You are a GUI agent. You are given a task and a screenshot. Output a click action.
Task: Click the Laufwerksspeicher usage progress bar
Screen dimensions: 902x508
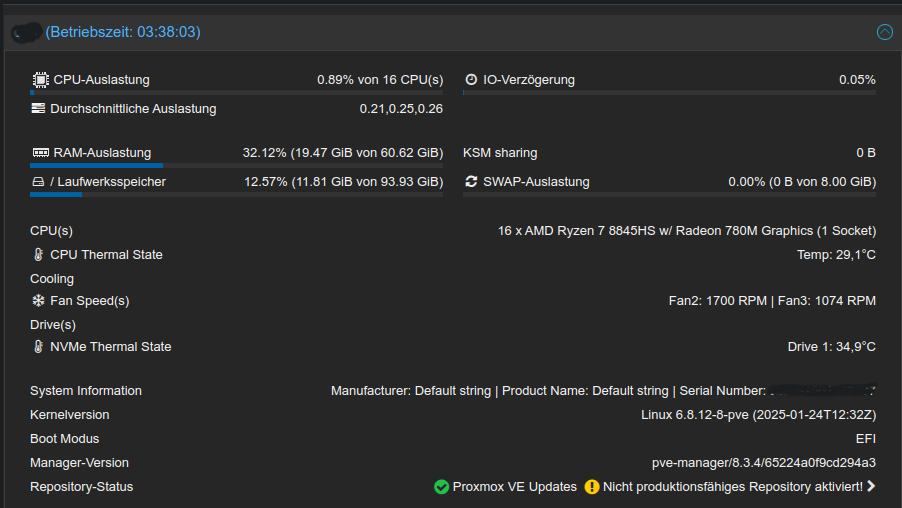[x=236, y=194]
